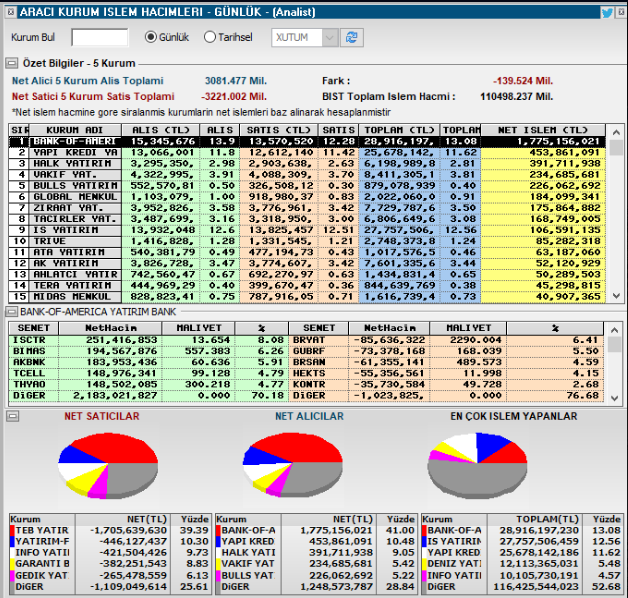
Task: Click red swatch beside TEB YATIR legend
Action: (x=12, y=530)
